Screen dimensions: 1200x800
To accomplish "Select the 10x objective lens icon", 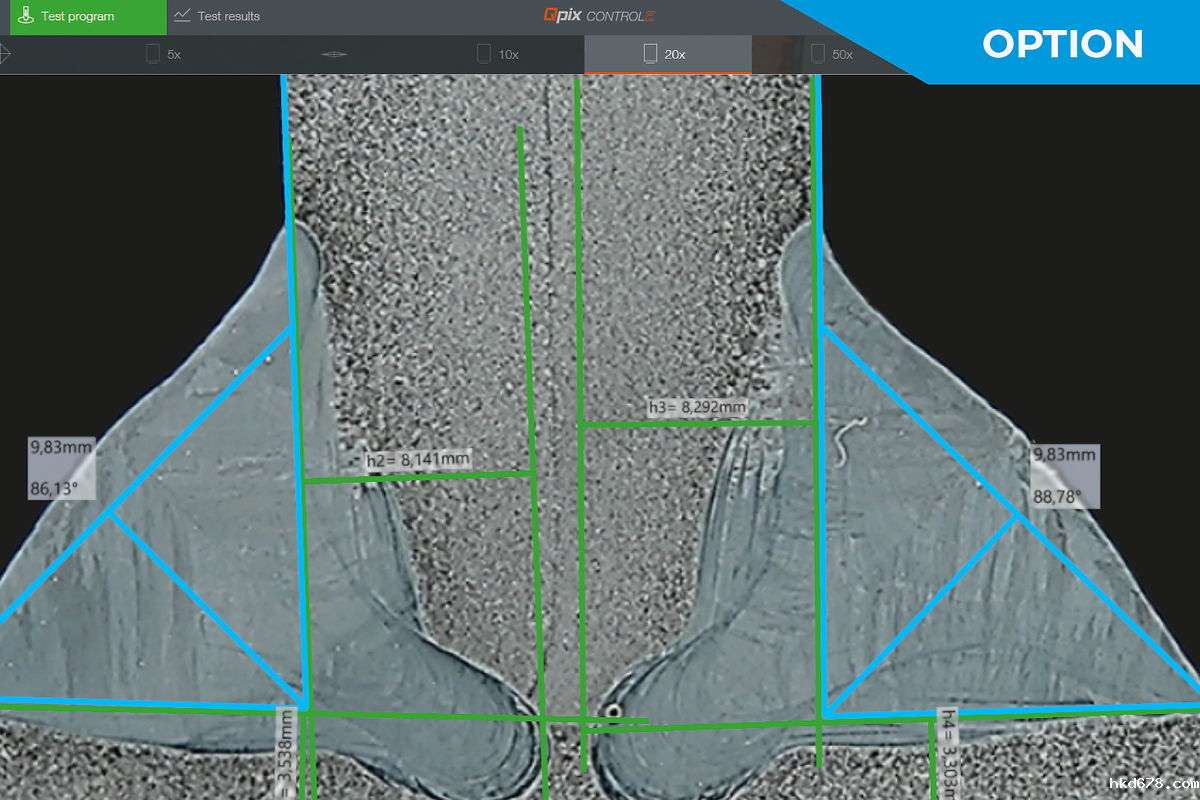I will click(484, 54).
